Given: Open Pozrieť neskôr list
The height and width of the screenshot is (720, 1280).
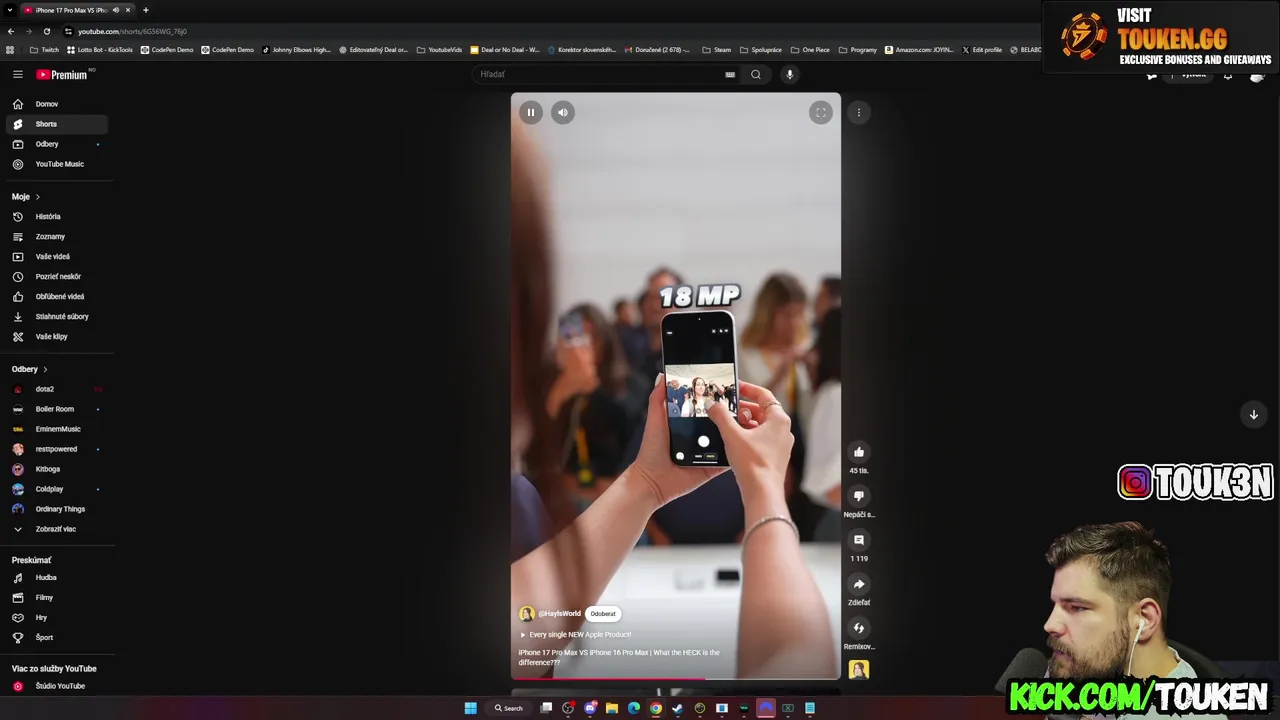Looking at the screenshot, I should pyautogui.click(x=56, y=277).
